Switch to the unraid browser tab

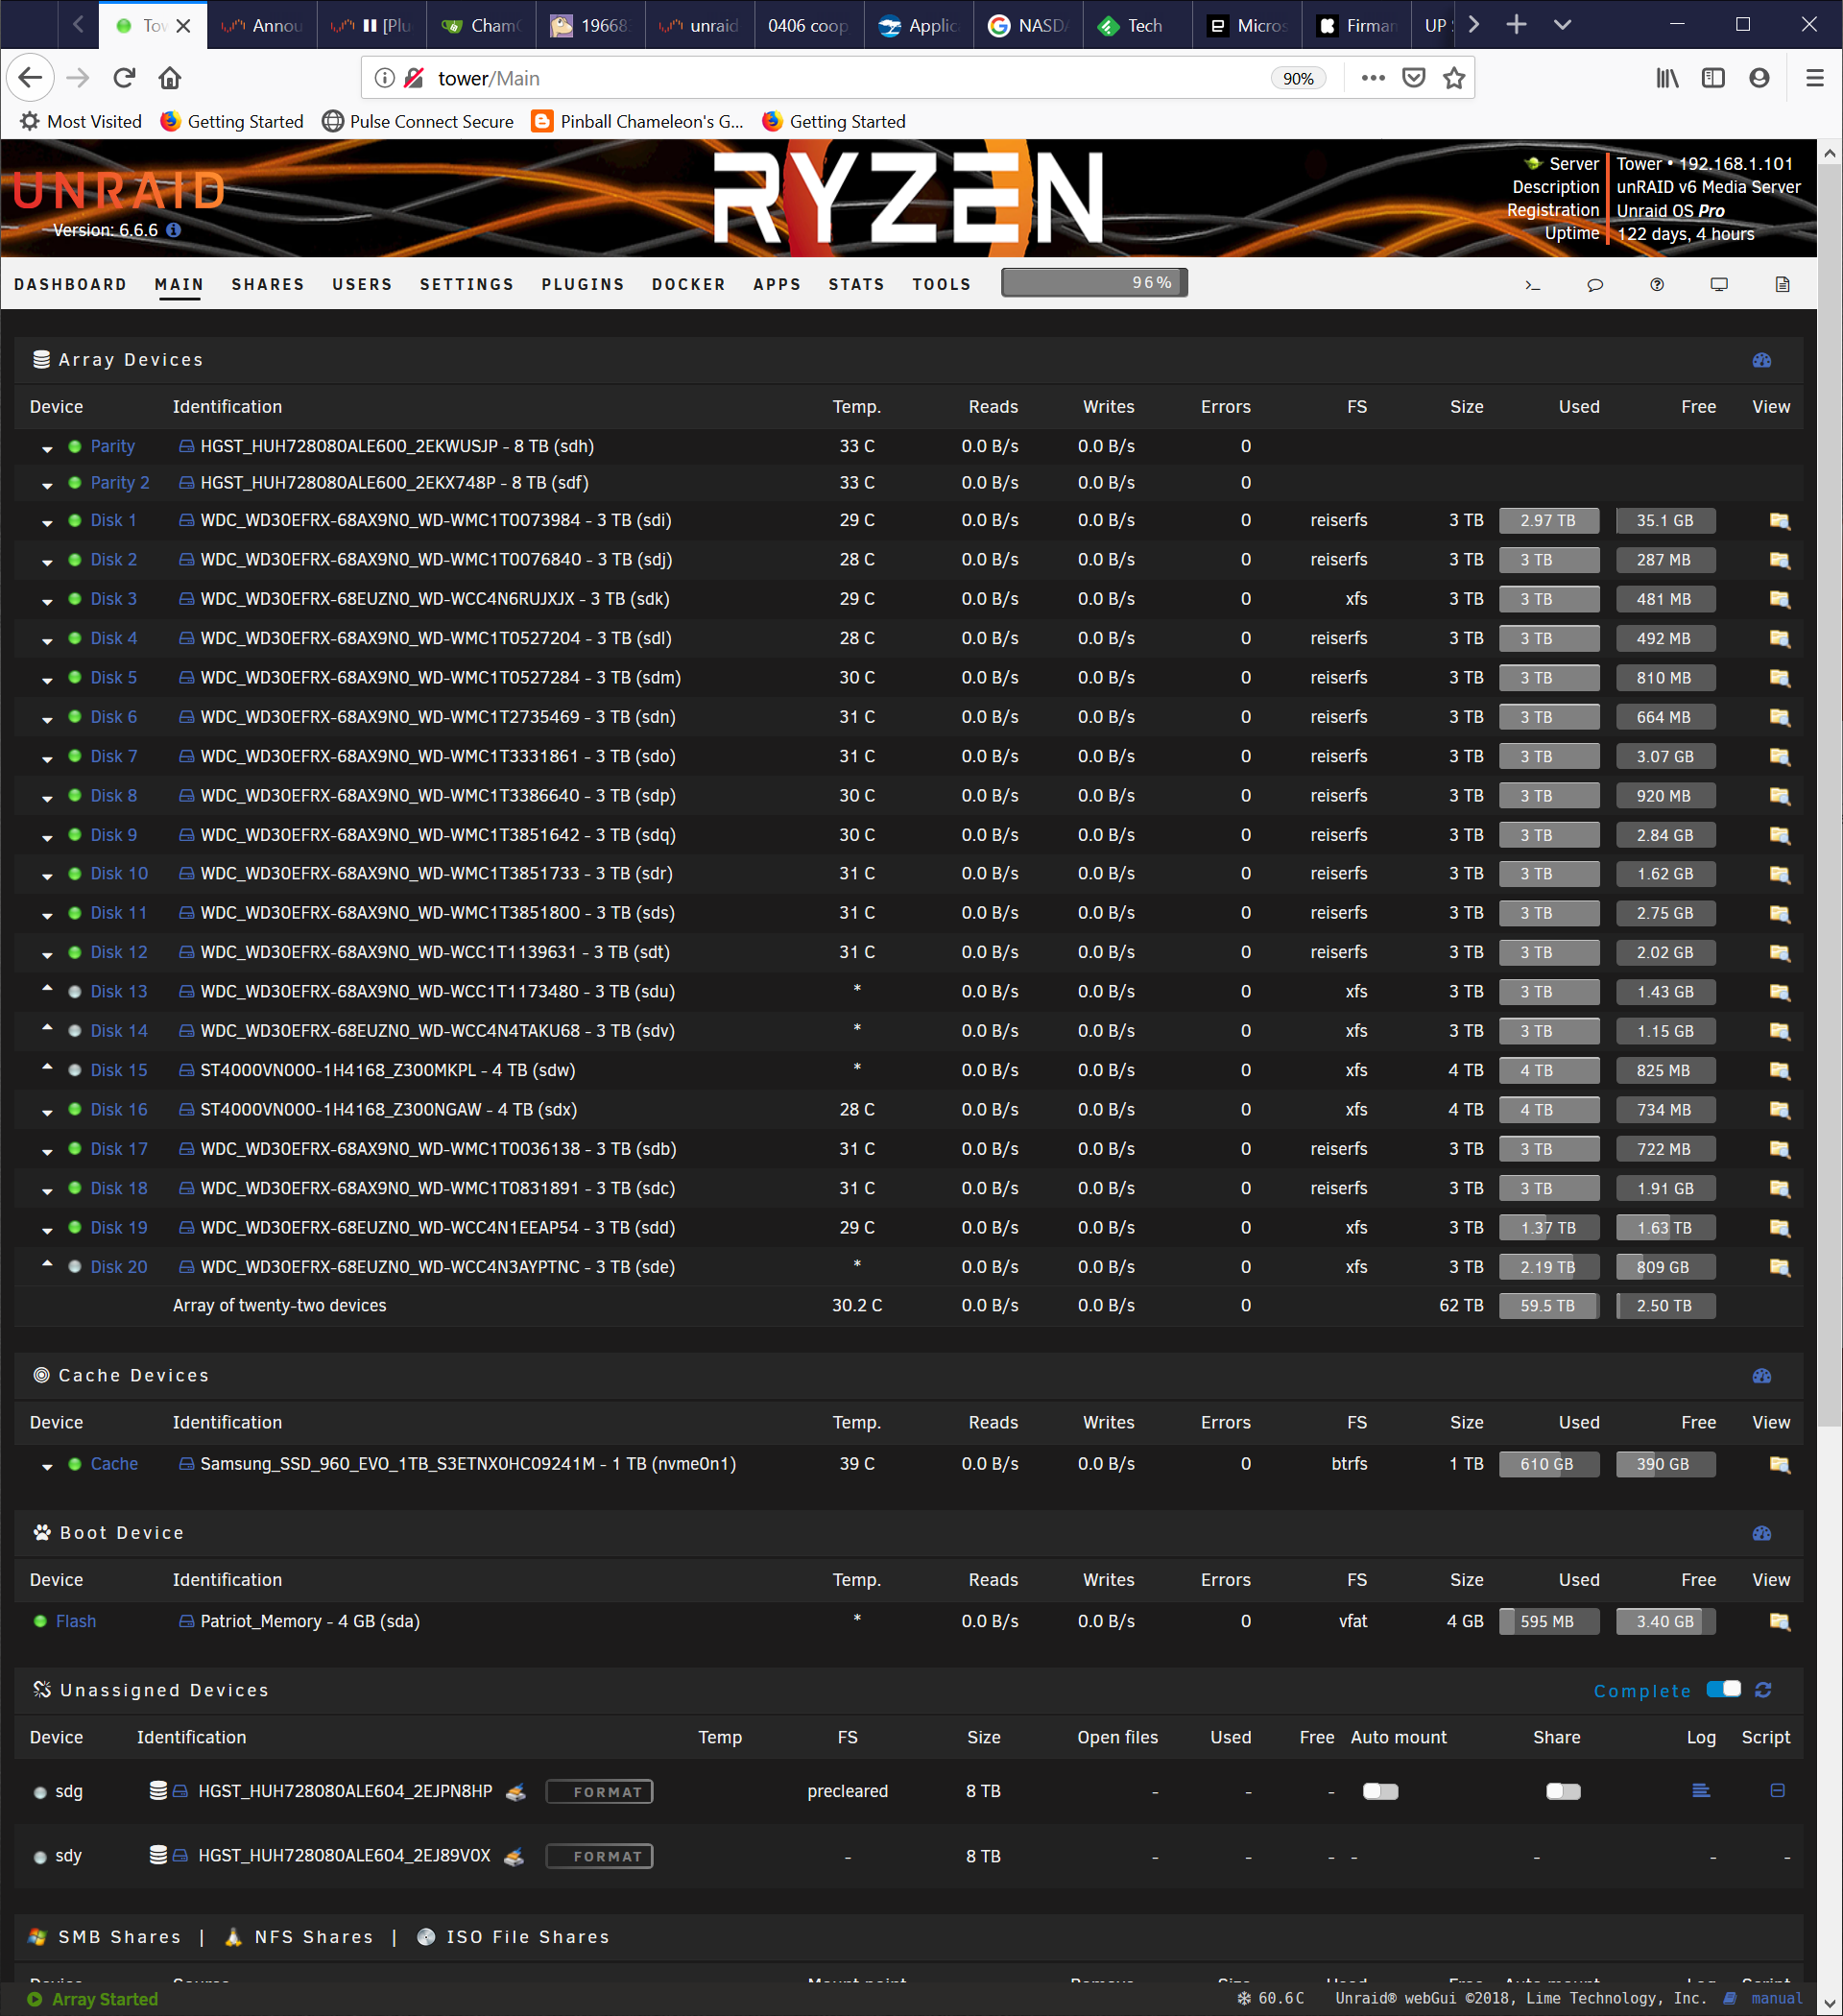pos(700,26)
